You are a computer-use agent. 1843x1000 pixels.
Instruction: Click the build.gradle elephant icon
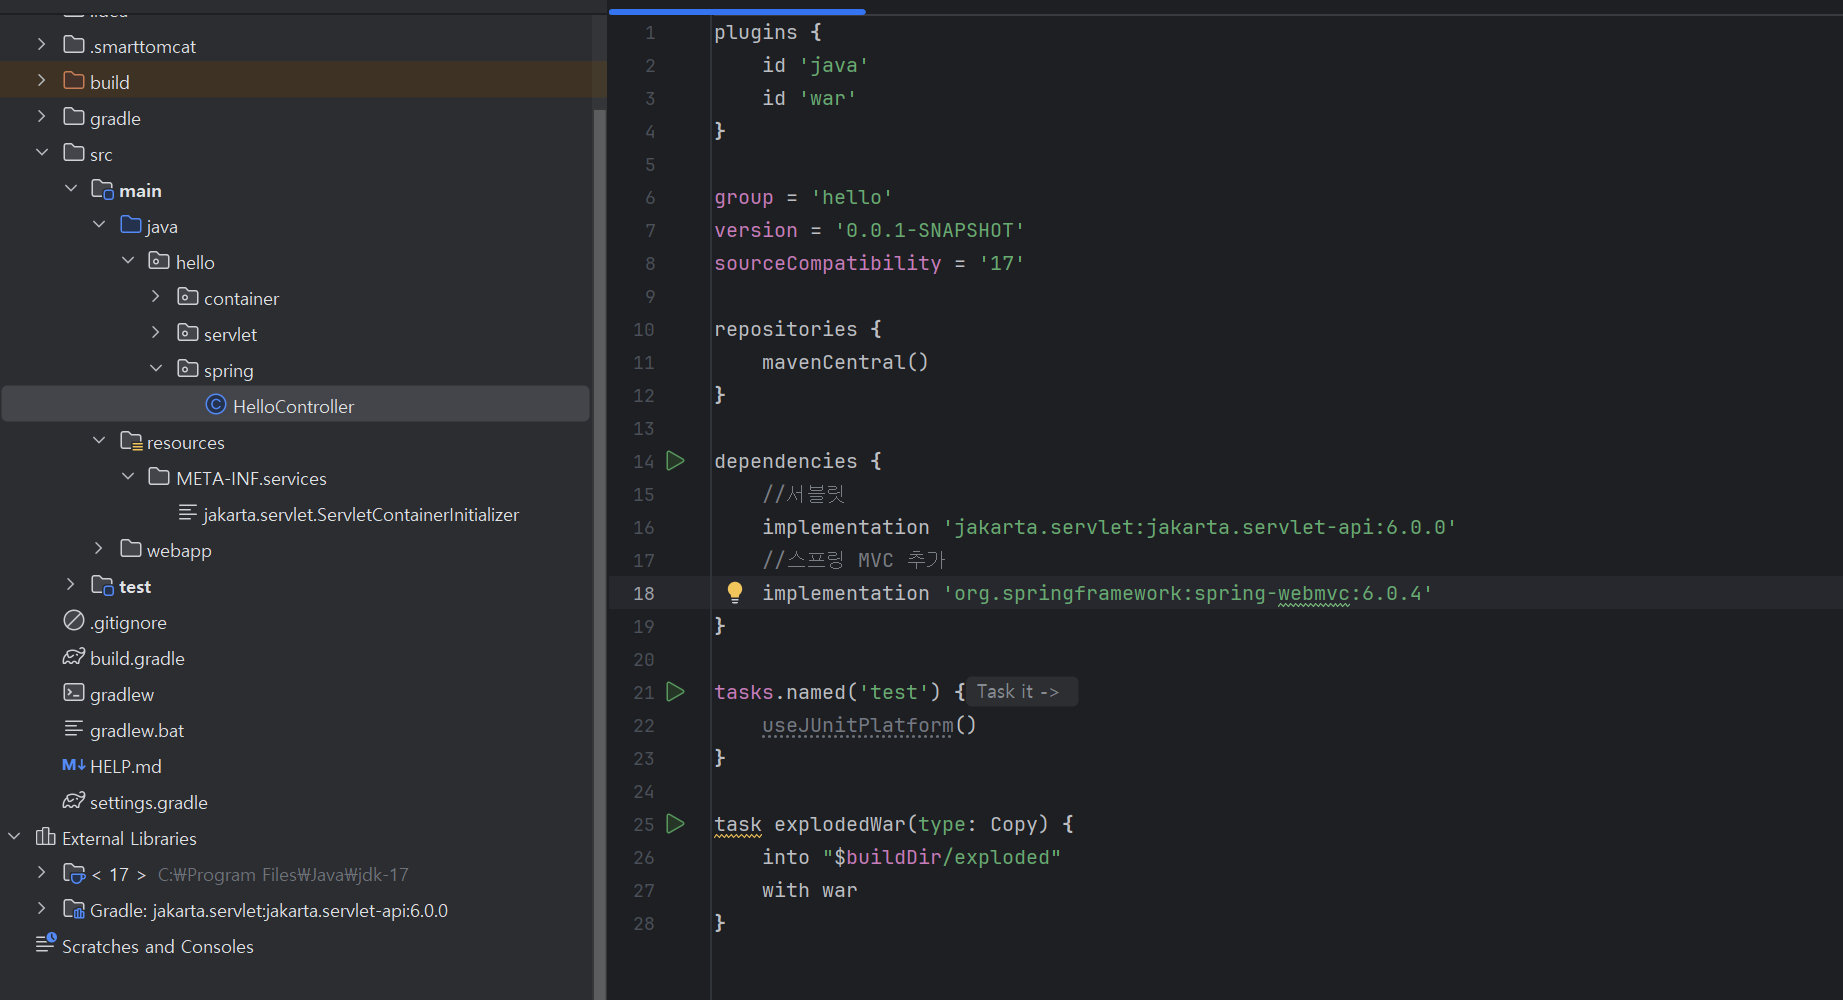[x=74, y=657]
